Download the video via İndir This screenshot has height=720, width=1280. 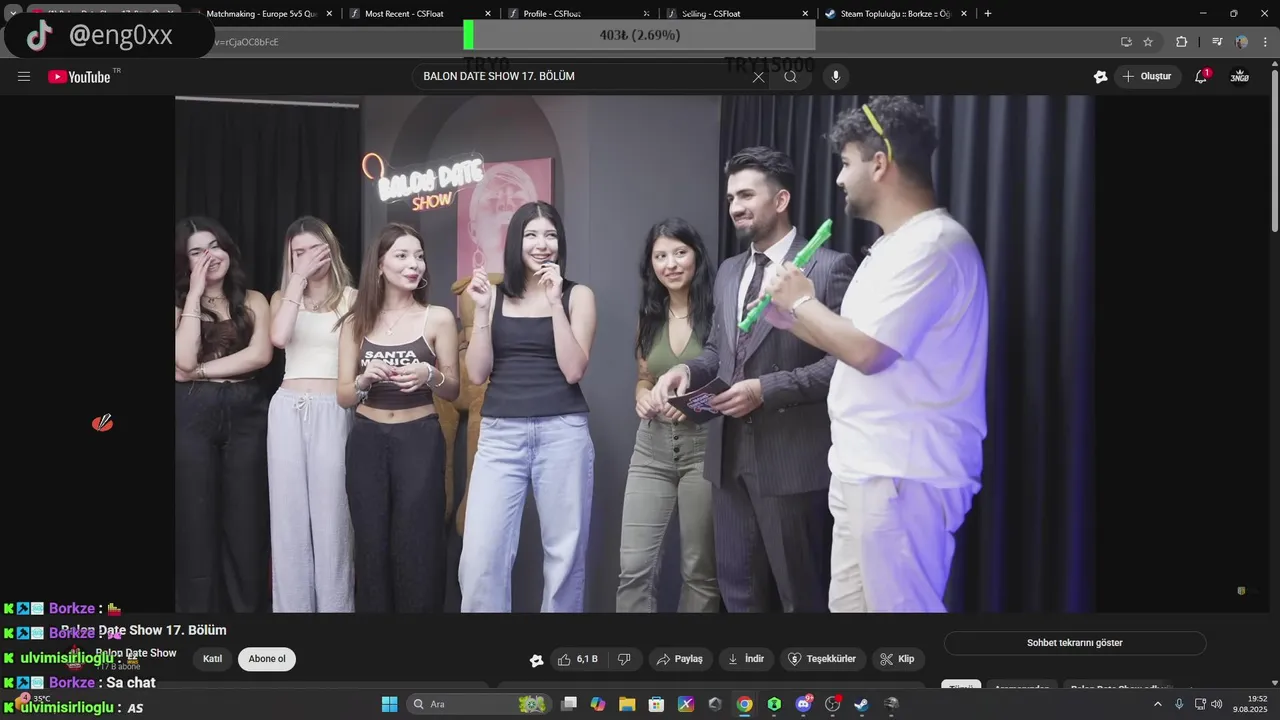tap(746, 659)
